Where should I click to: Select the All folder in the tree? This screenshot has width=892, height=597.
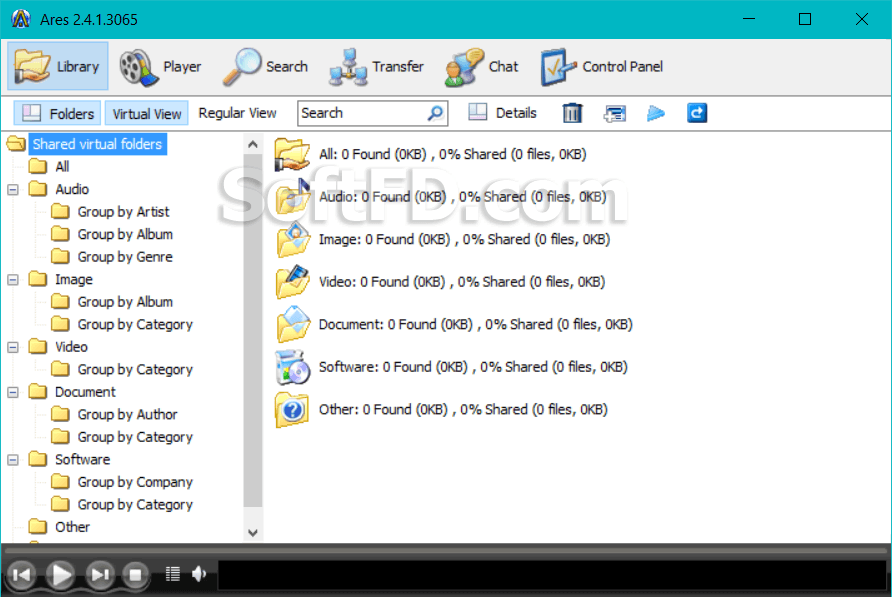coord(62,167)
